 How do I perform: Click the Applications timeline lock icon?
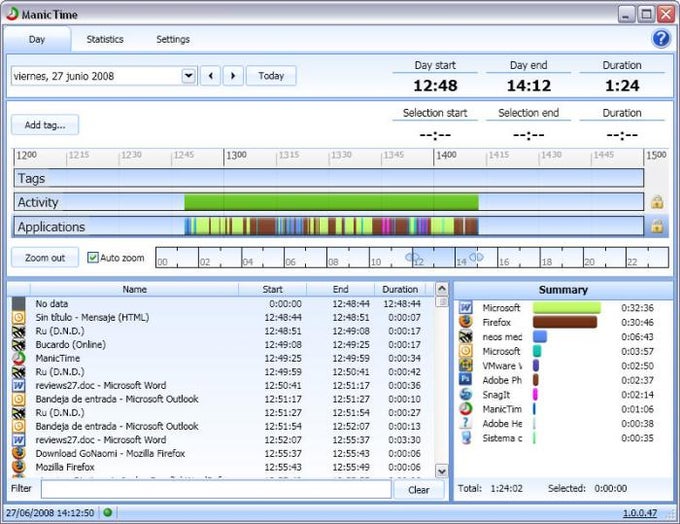(657, 226)
